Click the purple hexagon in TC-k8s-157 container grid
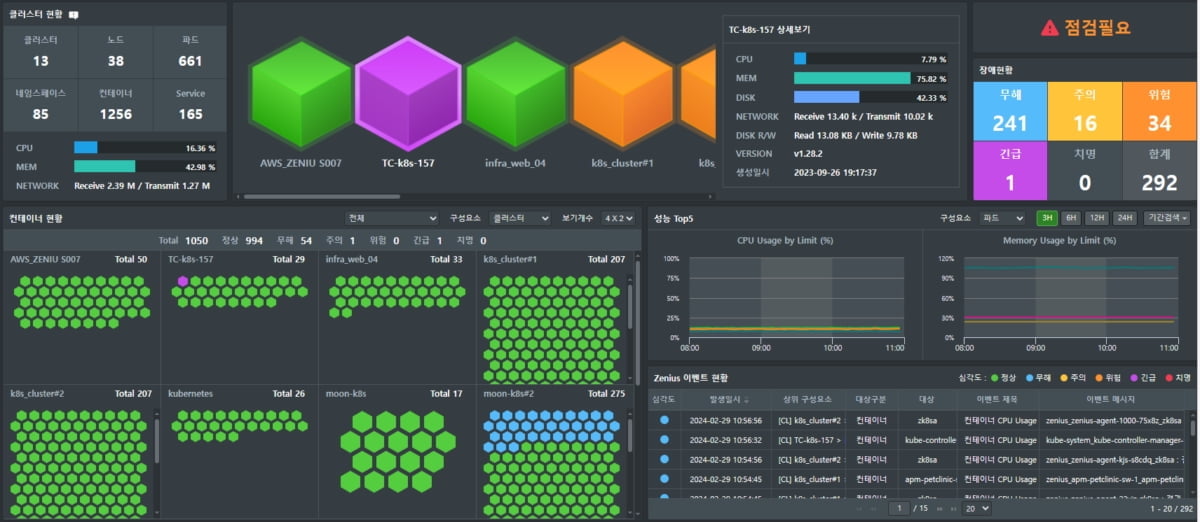Viewport: 1200px width, 522px height. tap(182, 281)
